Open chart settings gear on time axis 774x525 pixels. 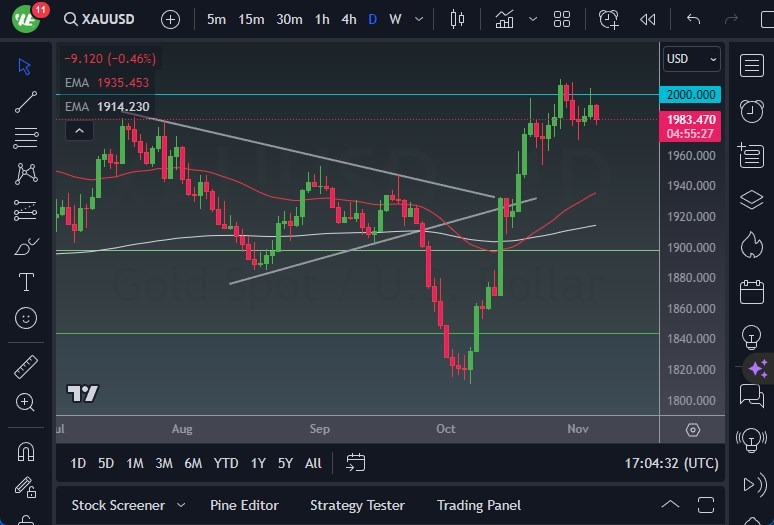point(693,429)
